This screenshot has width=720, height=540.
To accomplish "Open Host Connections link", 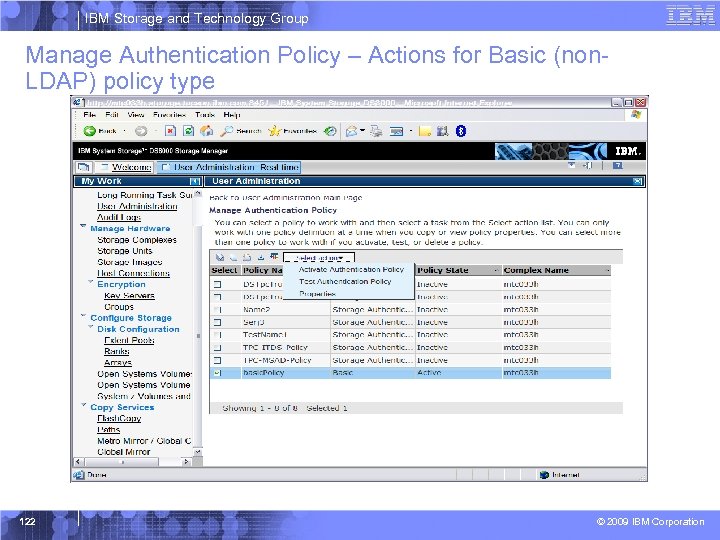I will coord(133,273).
